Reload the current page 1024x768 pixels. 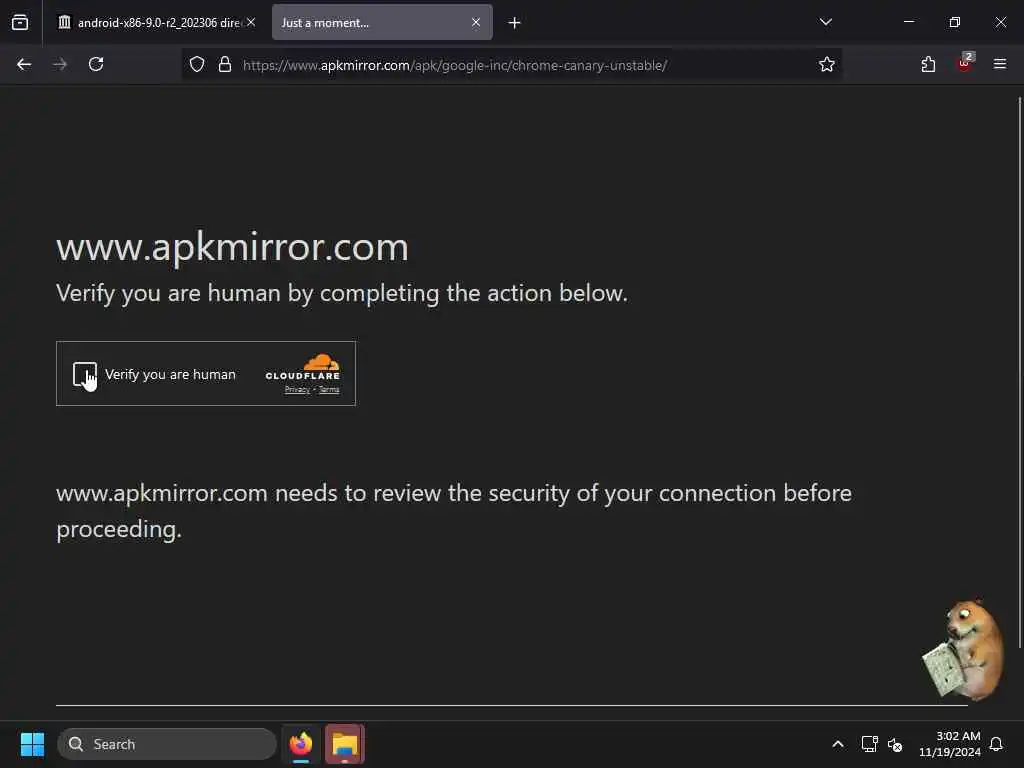96,64
